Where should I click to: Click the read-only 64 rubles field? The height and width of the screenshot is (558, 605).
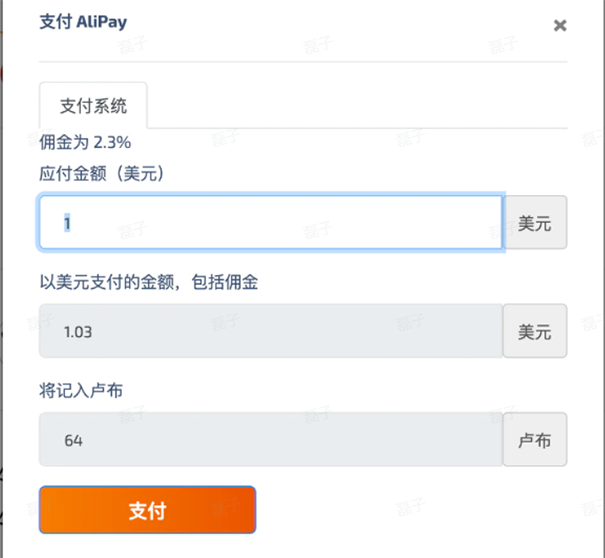point(270,440)
